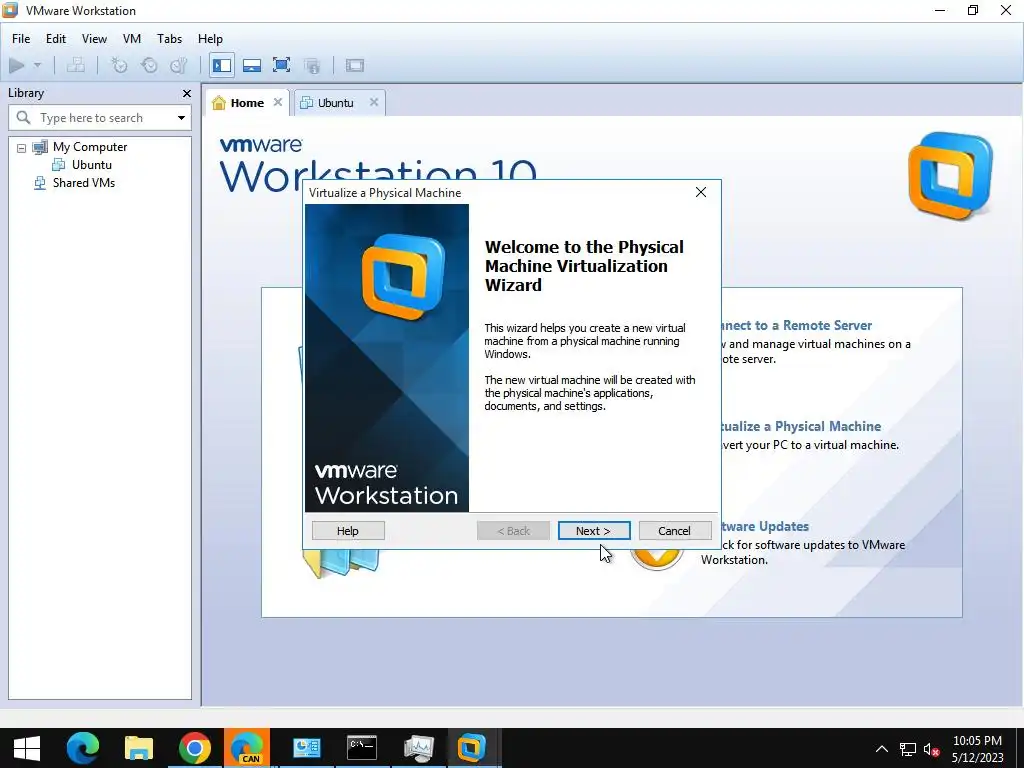The height and width of the screenshot is (768, 1024).
Task: Open the File menu
Action: click(x=21, y=39)
